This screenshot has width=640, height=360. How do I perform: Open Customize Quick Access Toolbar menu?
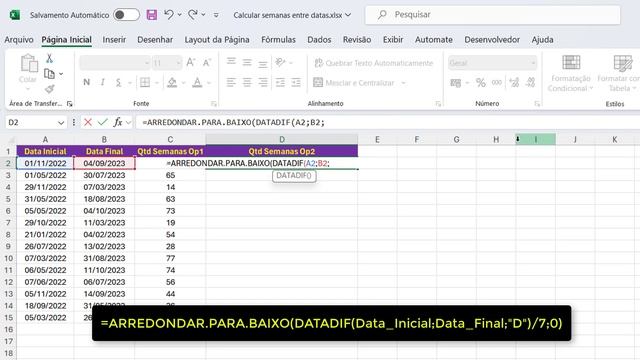[216, 15]
